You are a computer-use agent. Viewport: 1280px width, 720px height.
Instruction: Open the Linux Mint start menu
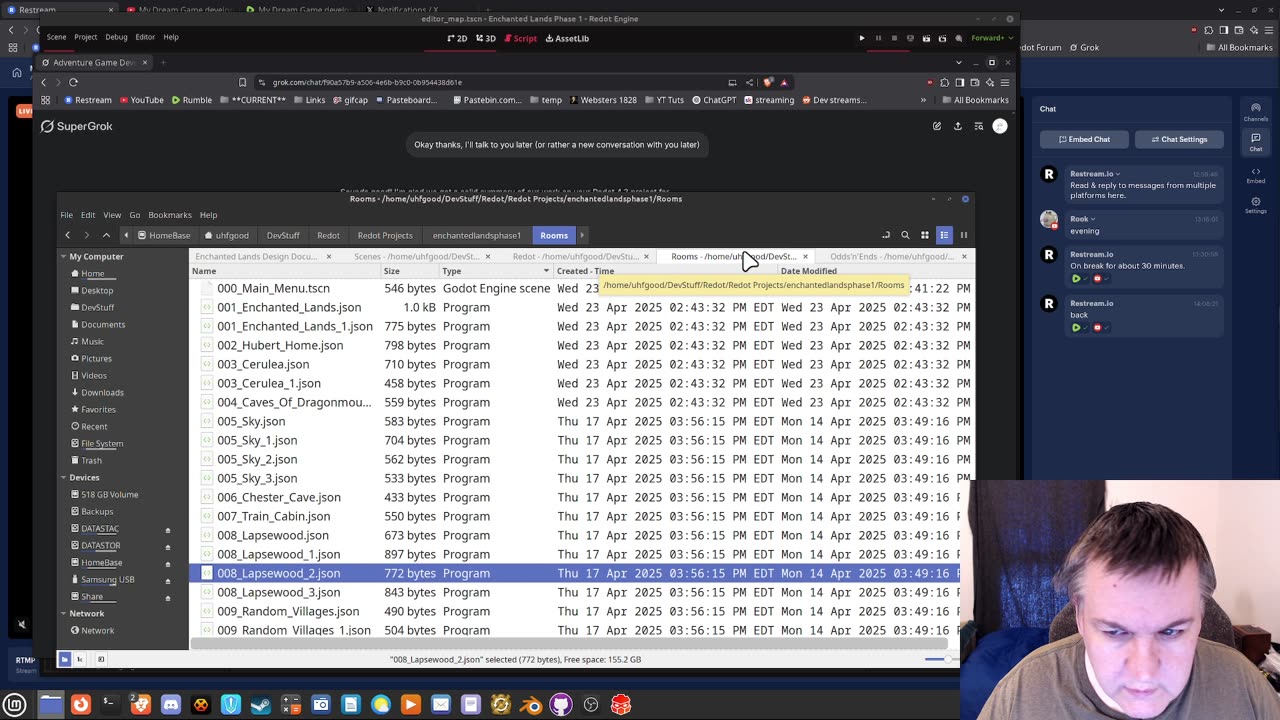click(x=15, y=705)
